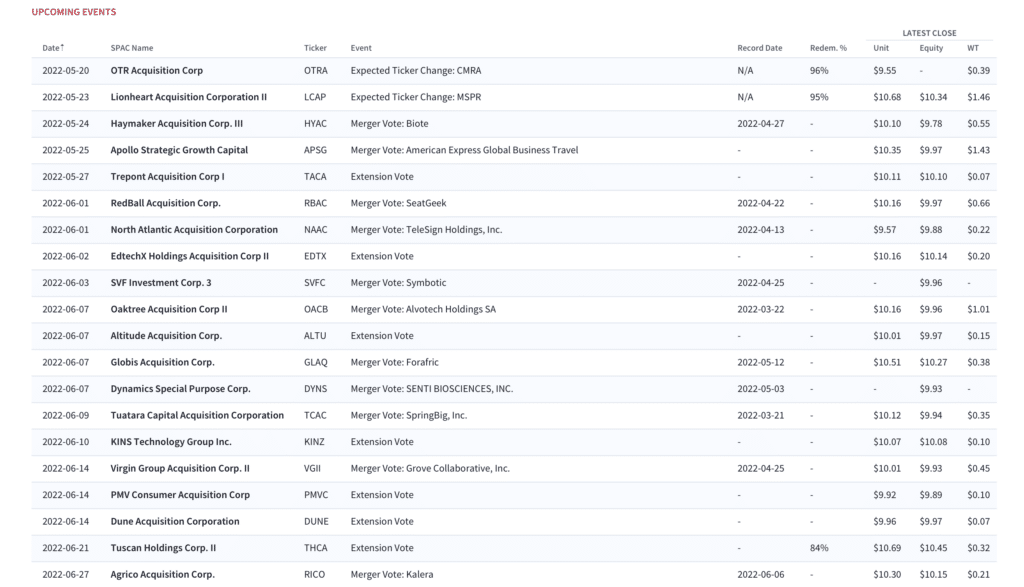Viewport: 1024px width, 587px height.
Task: Open Globis Acquisition Corp. link
Action: click(x=162, y=362)
